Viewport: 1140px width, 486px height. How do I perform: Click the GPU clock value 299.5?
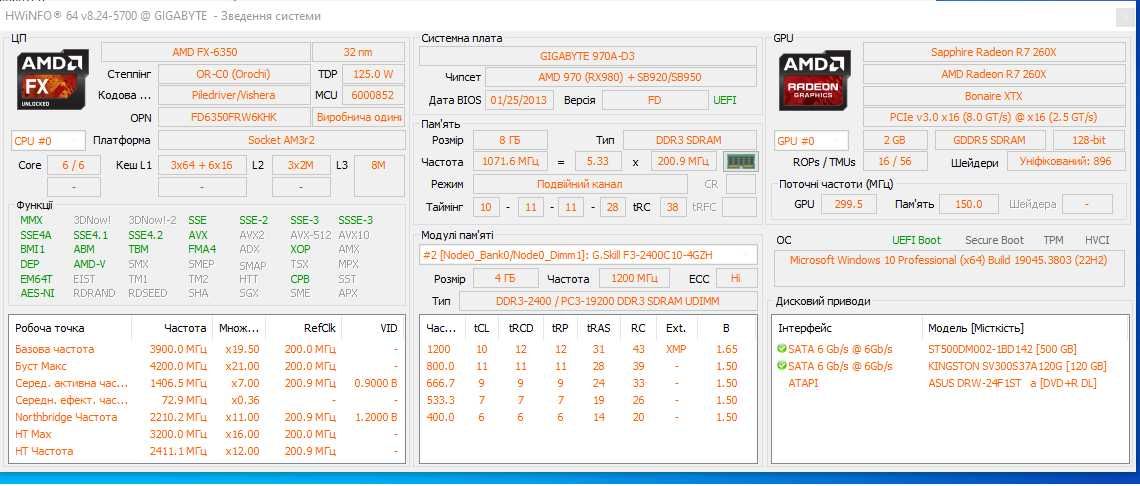(x=848, y=204)
